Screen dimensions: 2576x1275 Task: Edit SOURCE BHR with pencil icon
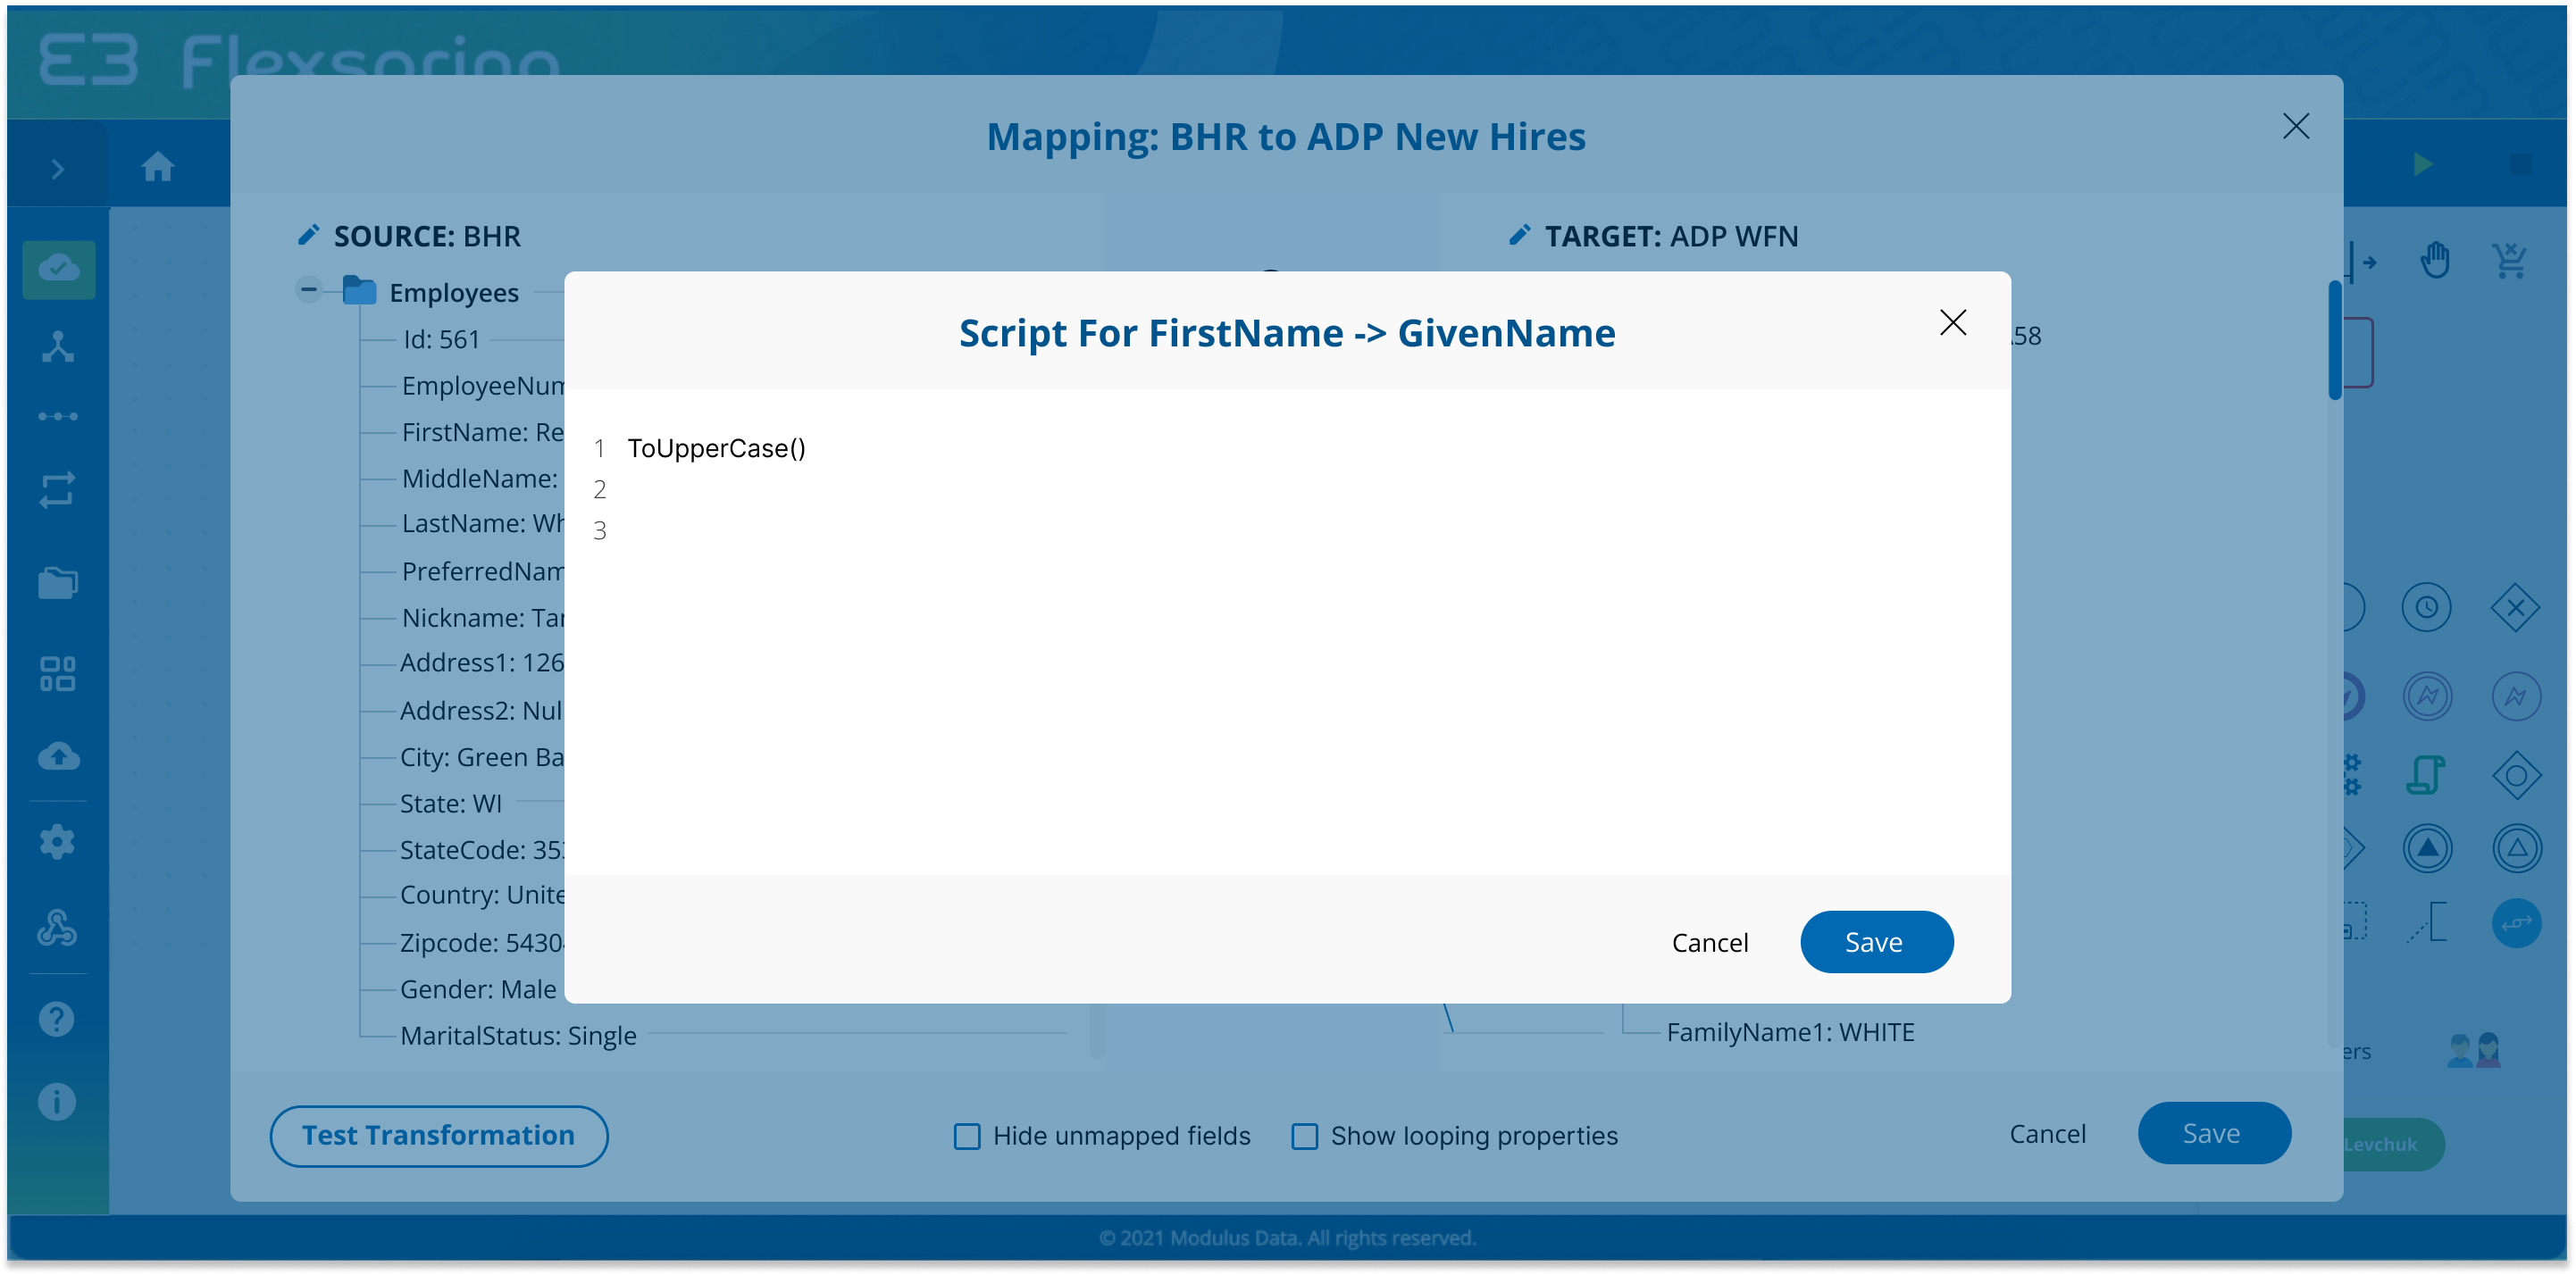point(309,235)
